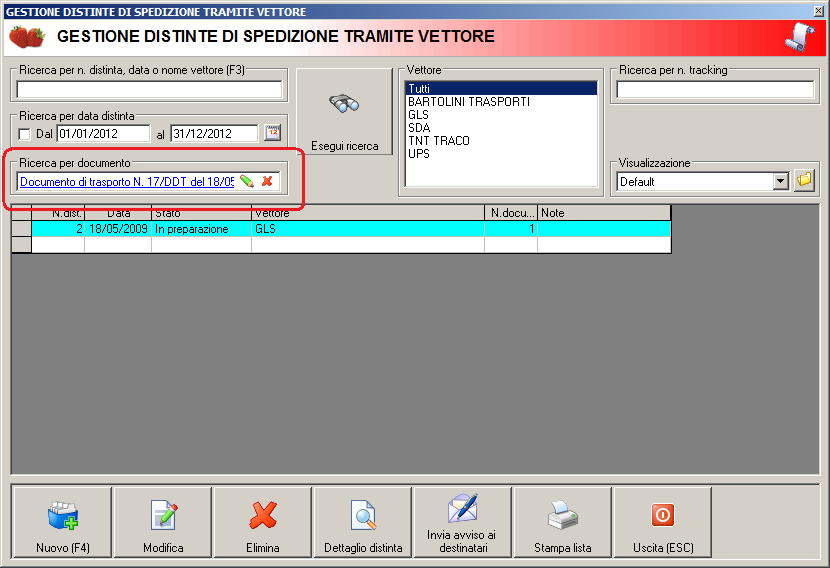Click the N.docu... column header
The width and height of the screenshot is (830, 568).
pos(511,213)
